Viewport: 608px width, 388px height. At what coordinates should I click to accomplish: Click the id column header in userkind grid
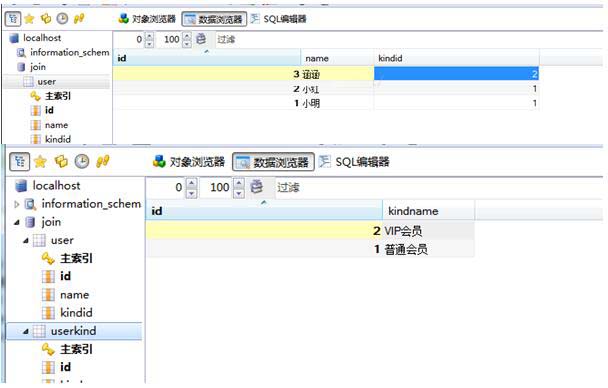coord(264,211)
